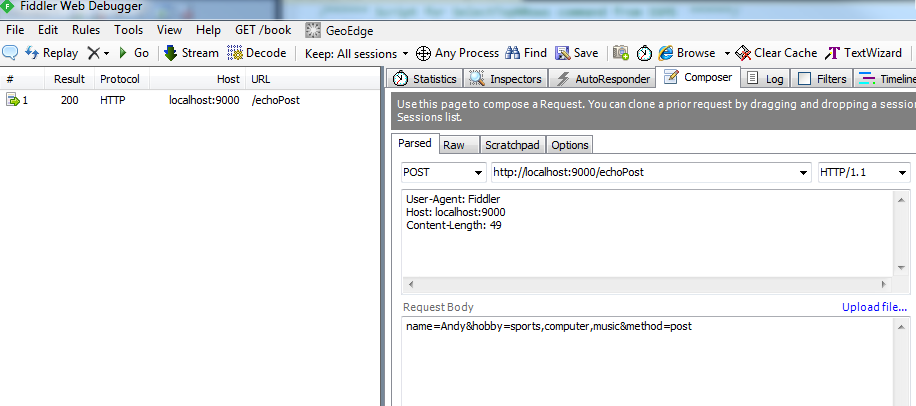The height and width of the screenshot is (406, 916).
Task: Click the Go resume button
Action: (x=134, y=53)
